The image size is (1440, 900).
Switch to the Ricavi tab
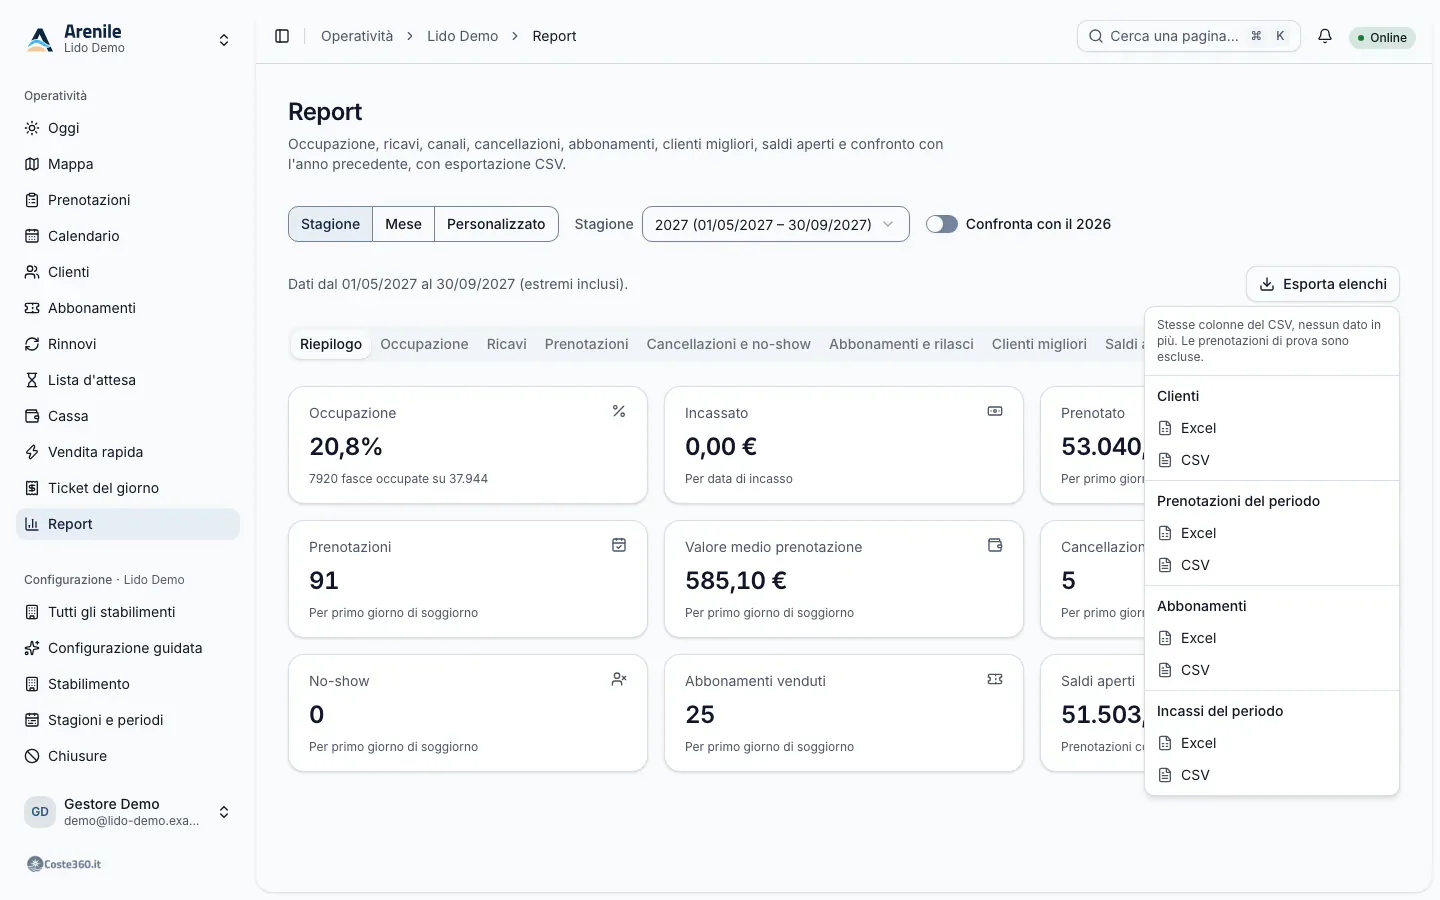pos(506,344)
